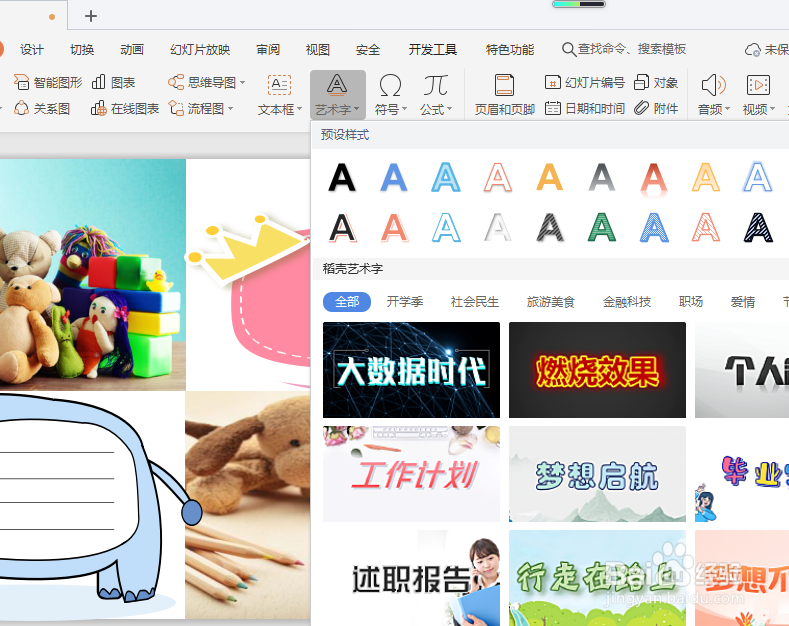Open the 符号 symbol dropdown
The width and height of the screenshot is (789, 626).
(x=390, y=95)
